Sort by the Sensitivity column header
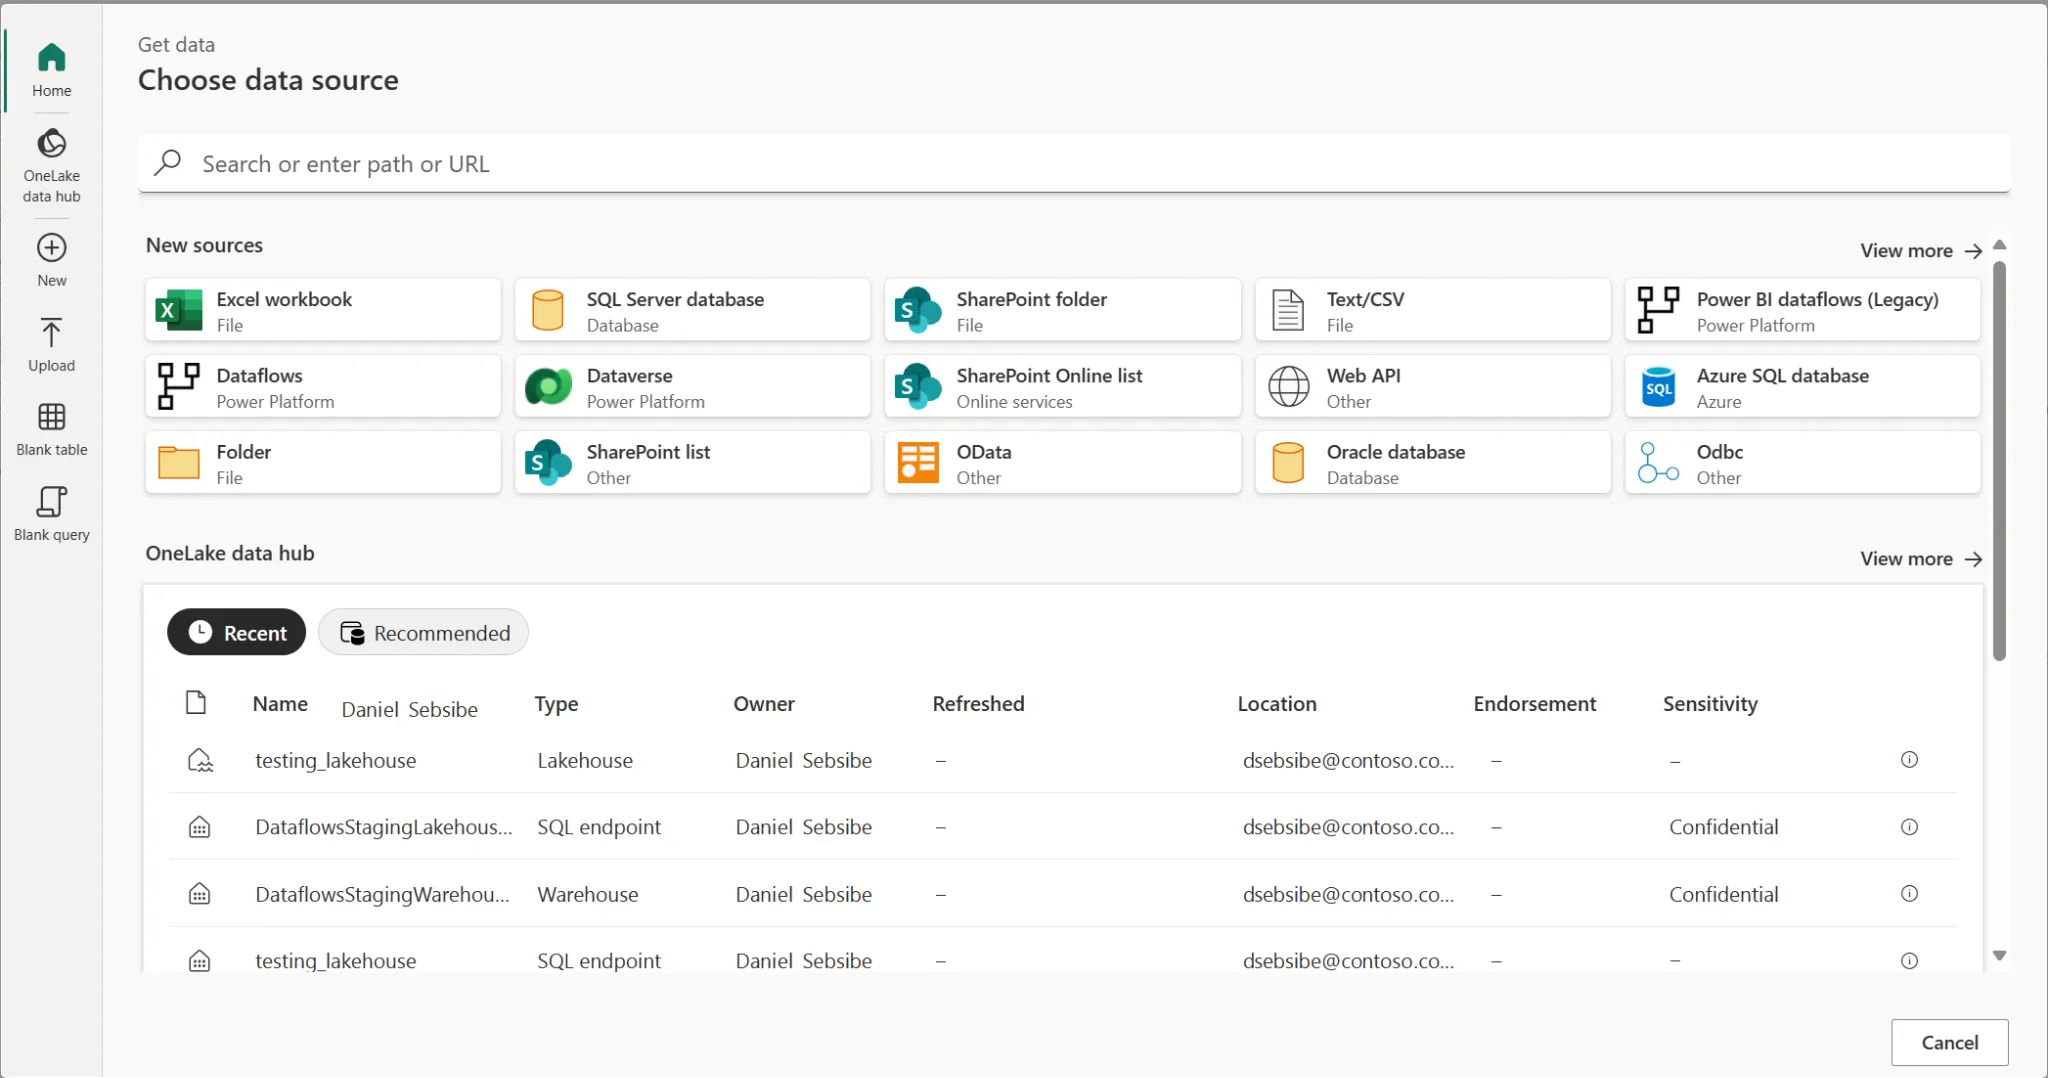The height and width of the screenshot is (1078, 2048). [1710, 704]
